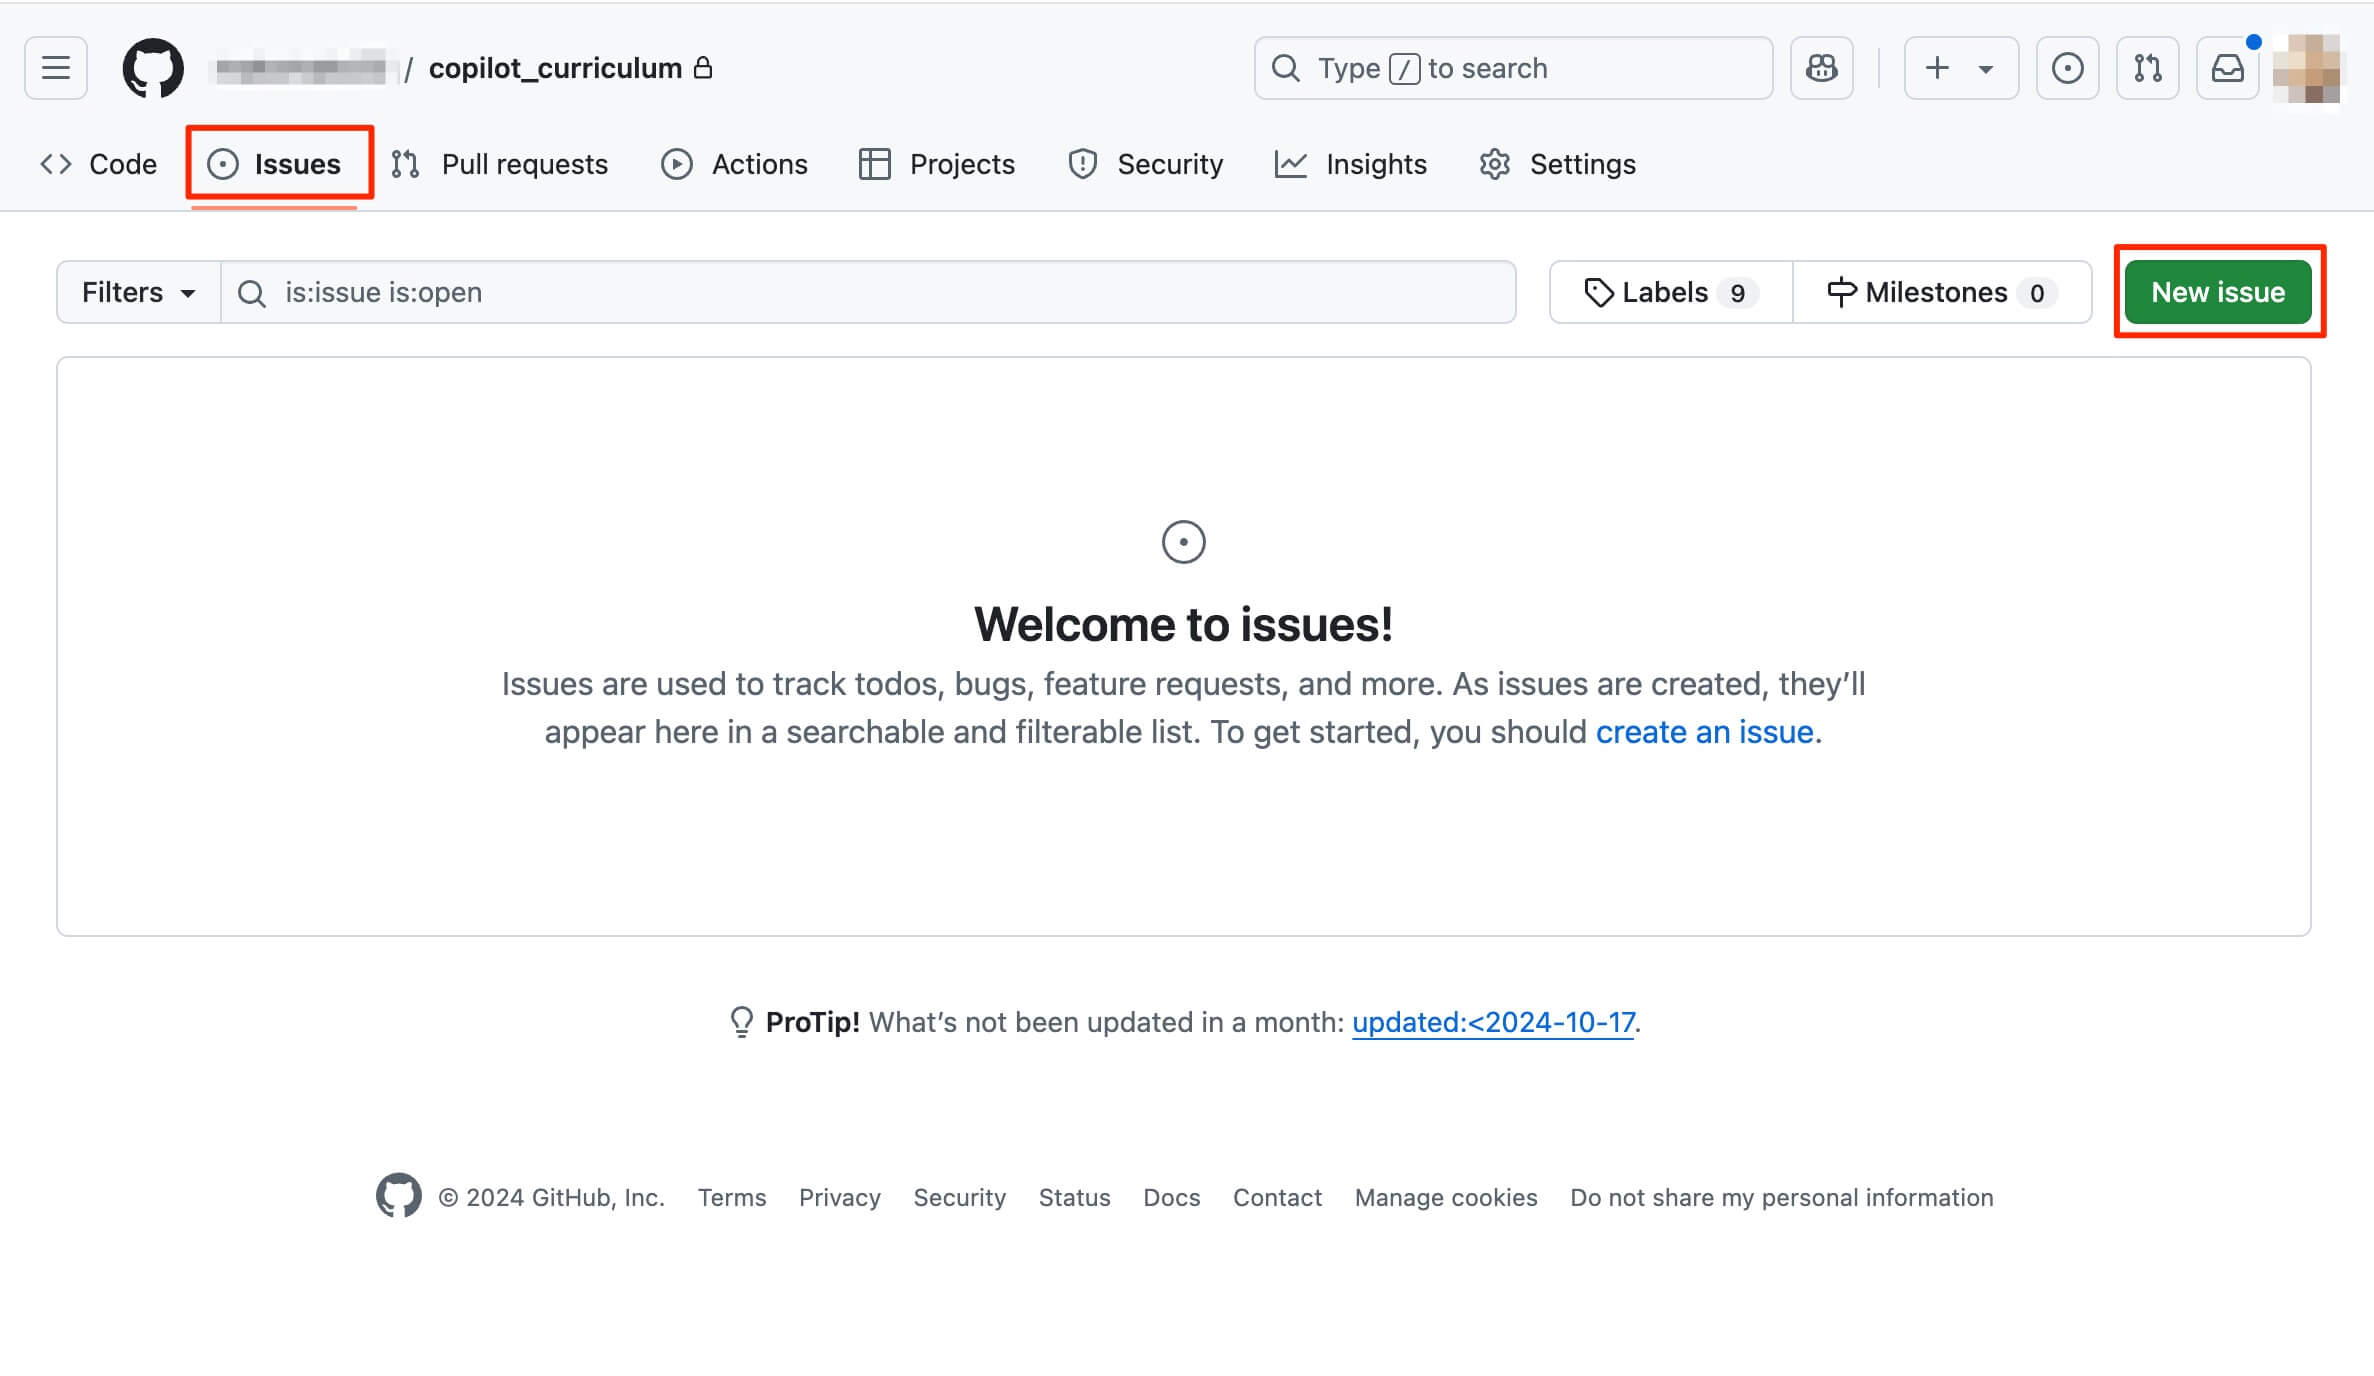The image size is (2374, 1376).
Task: Go to the Insights tab
Action: tap(1351, 164)
